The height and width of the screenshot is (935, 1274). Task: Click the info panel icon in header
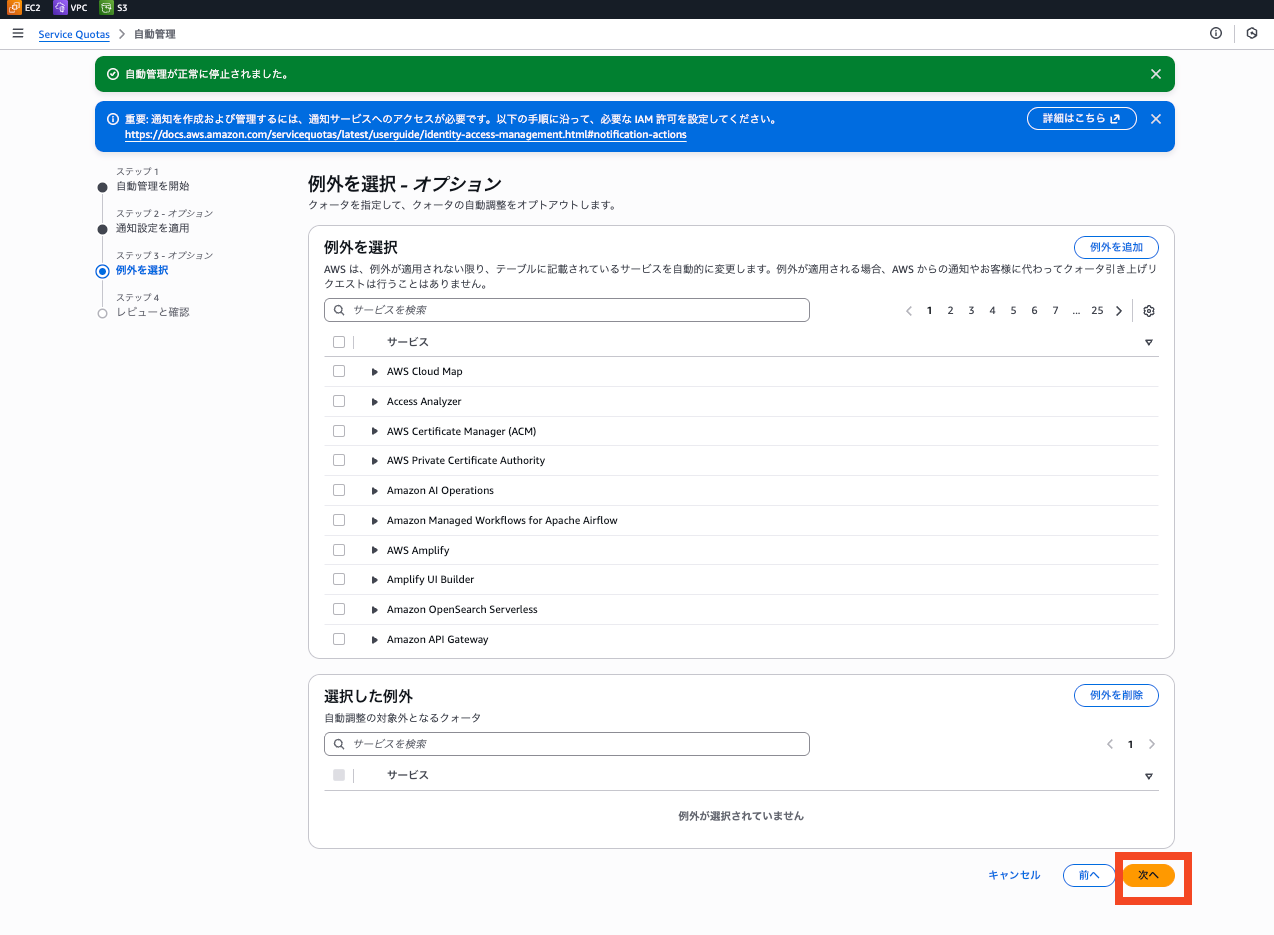1216,34
